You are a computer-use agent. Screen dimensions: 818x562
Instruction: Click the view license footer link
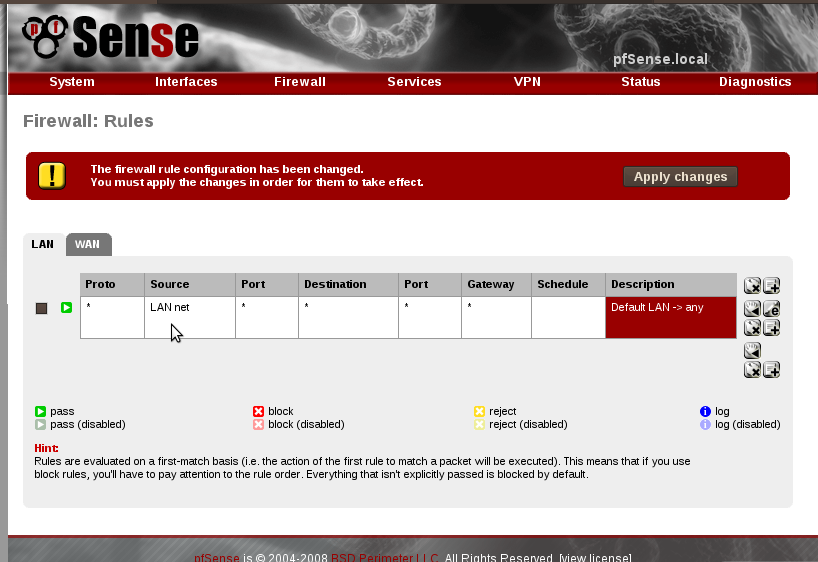tap(595, 557)
